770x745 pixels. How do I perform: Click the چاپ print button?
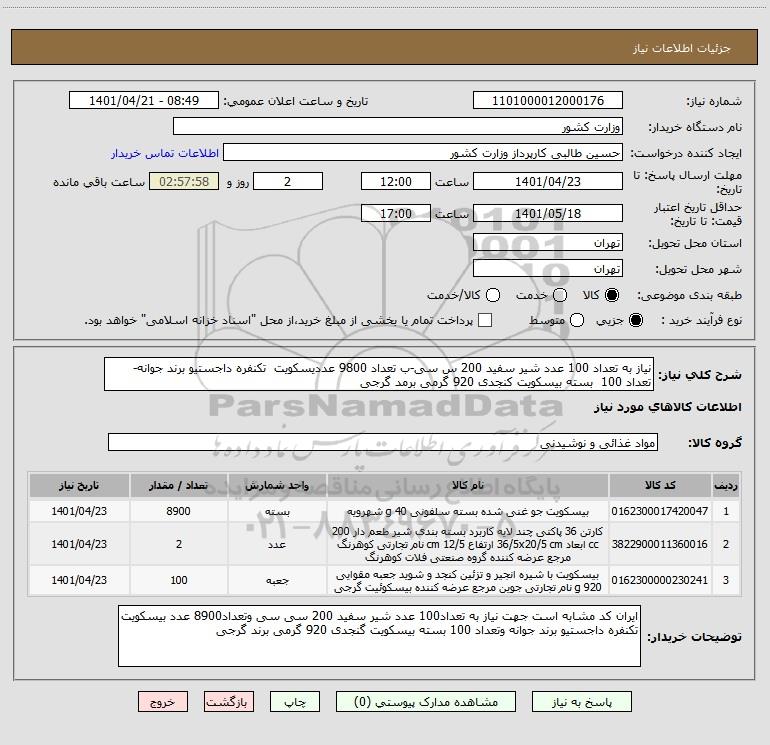295,702
